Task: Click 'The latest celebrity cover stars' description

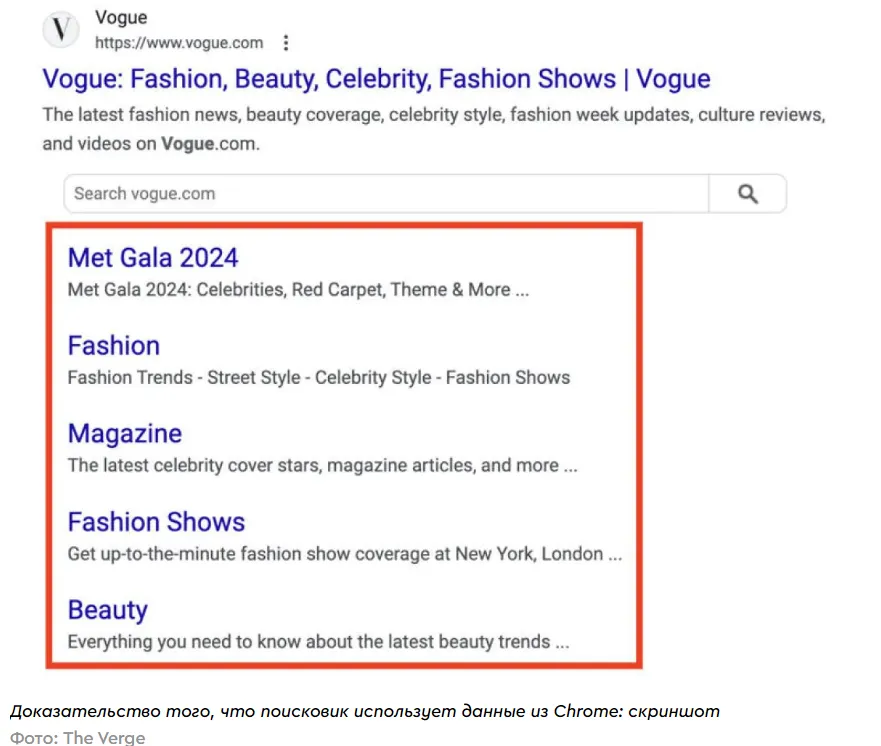Action: (x=322, y=466)
